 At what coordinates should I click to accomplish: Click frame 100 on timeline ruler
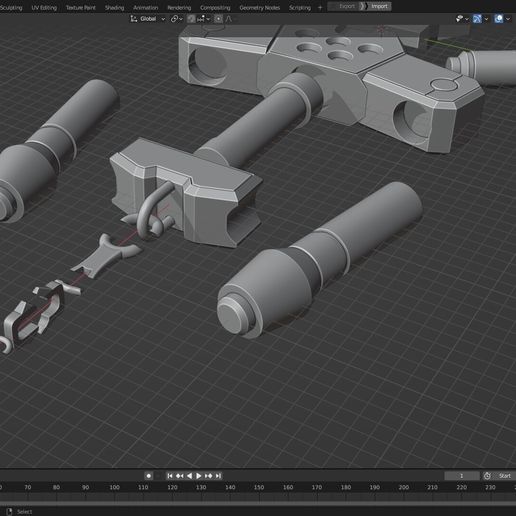click(114, 487)
